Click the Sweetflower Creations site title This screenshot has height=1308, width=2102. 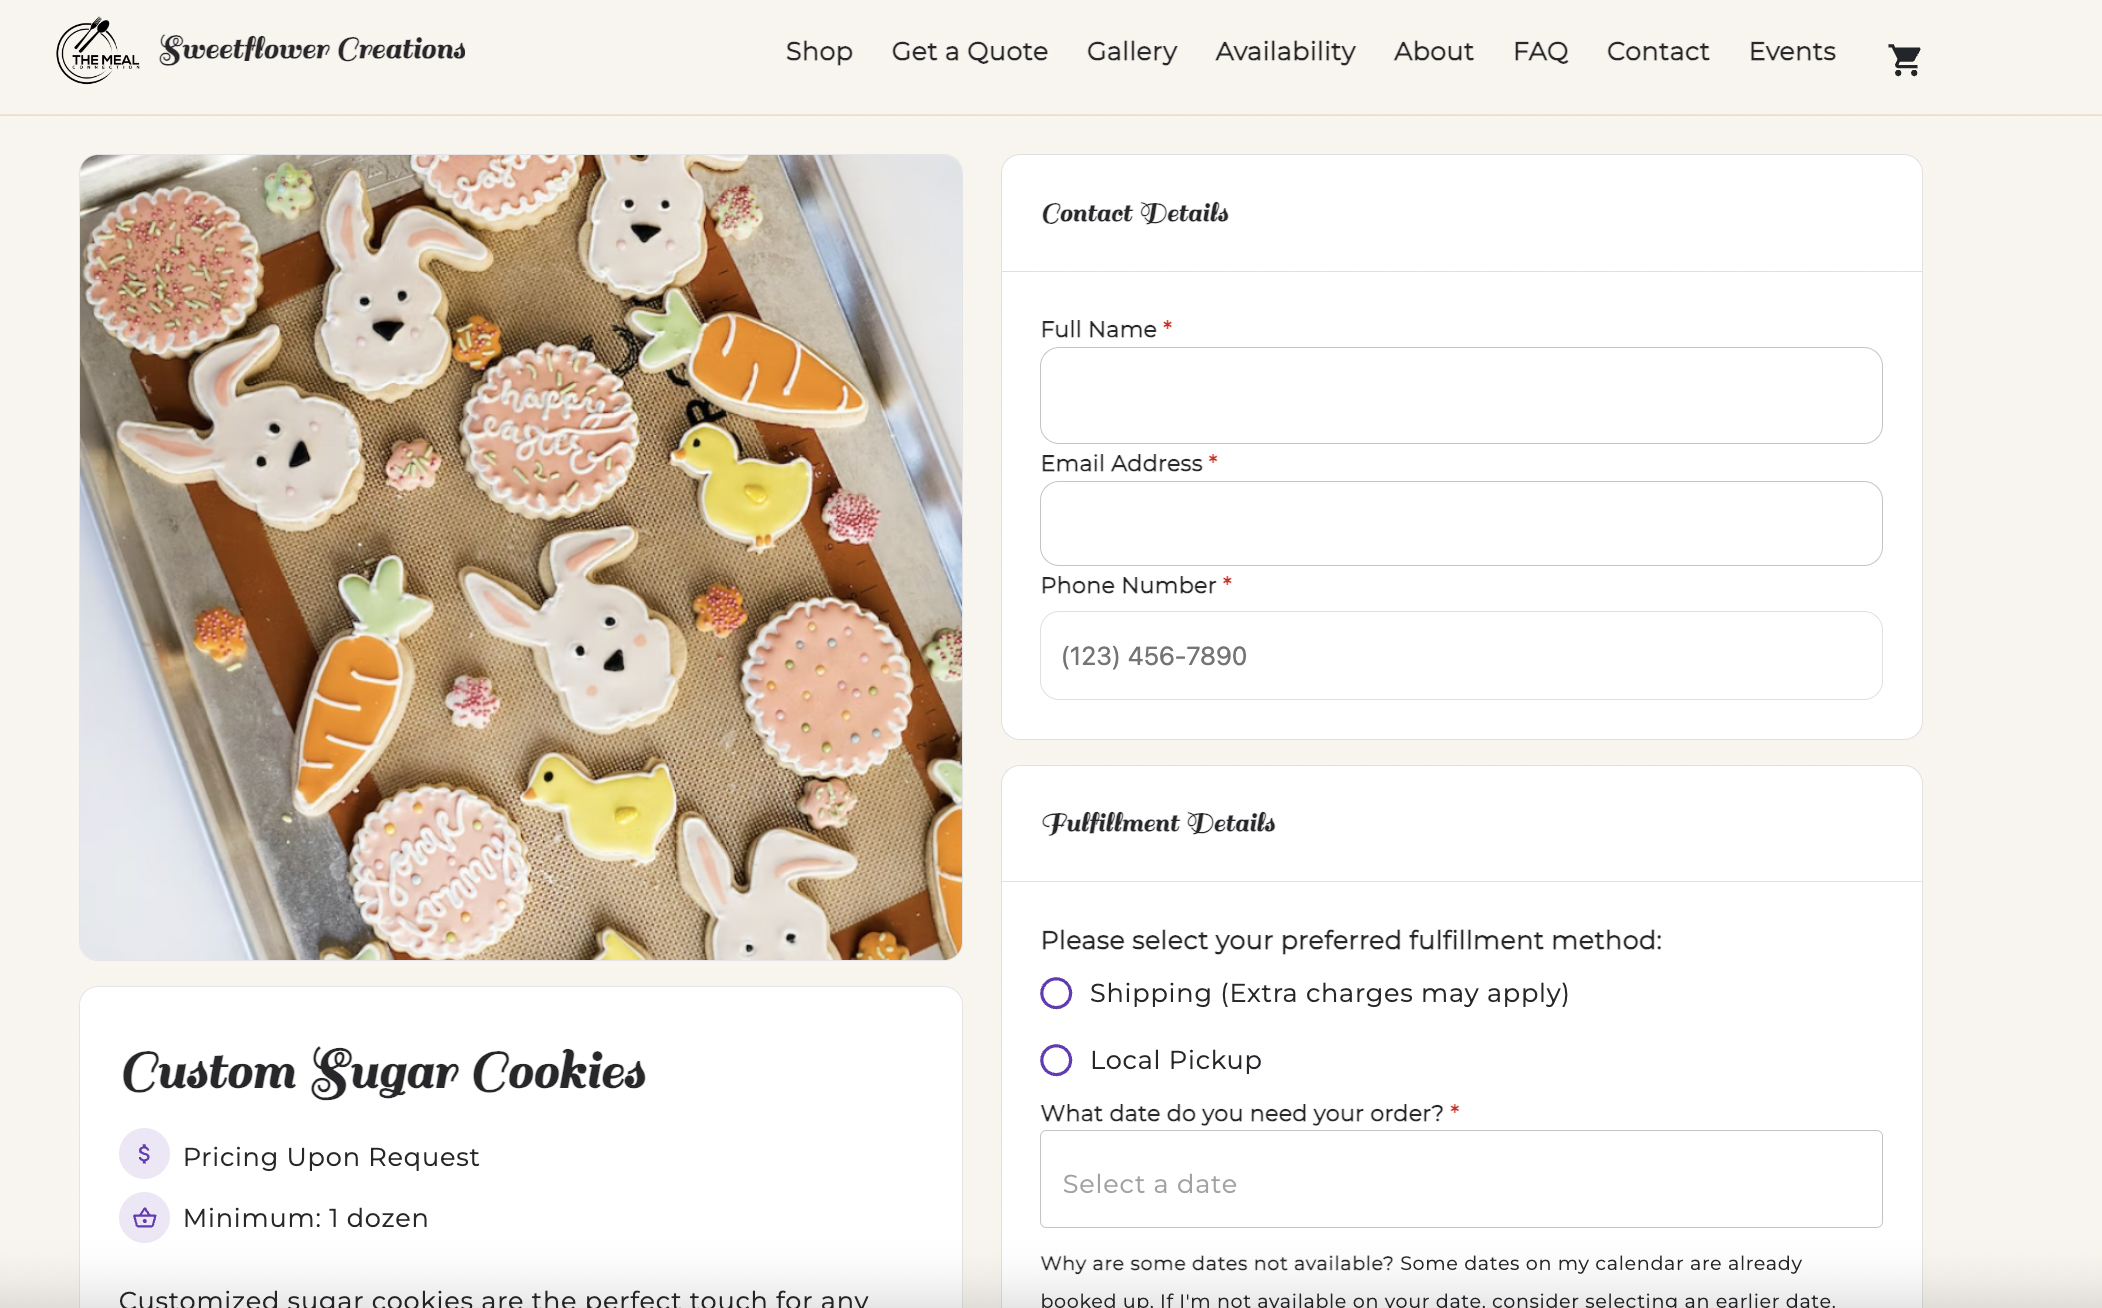312,49
